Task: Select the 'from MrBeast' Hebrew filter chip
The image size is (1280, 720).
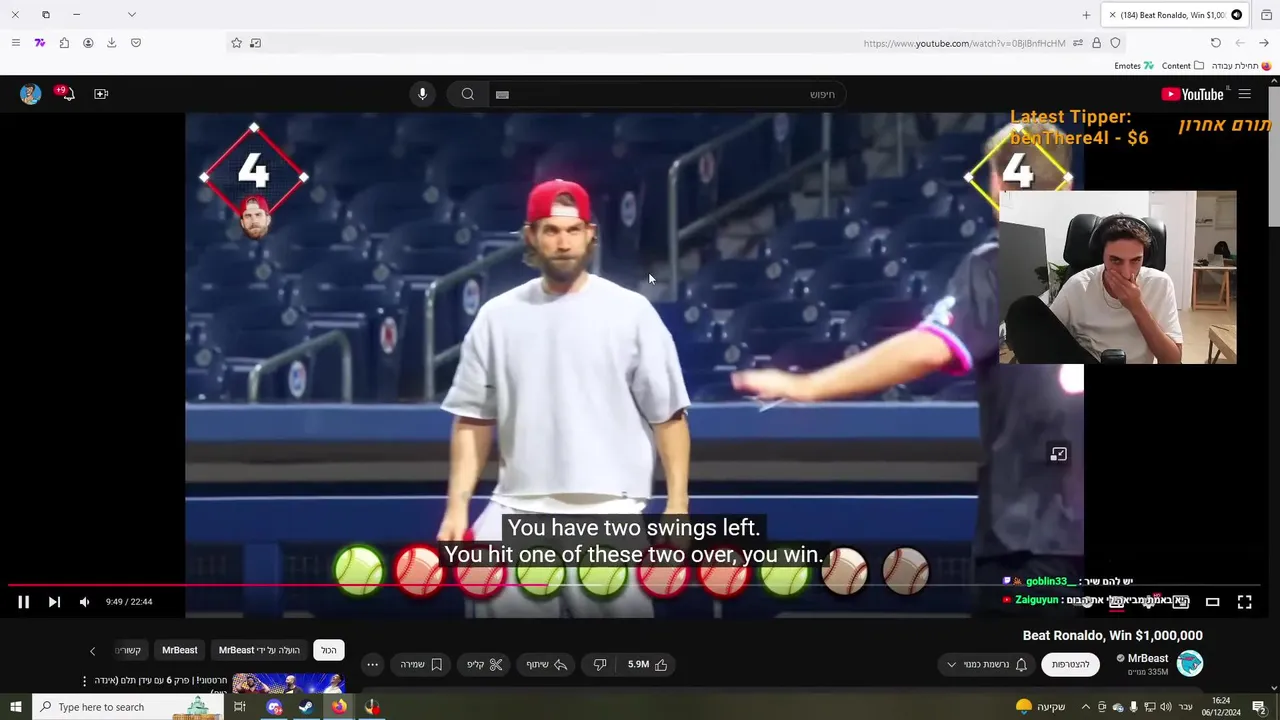Action: pos(259,650)
